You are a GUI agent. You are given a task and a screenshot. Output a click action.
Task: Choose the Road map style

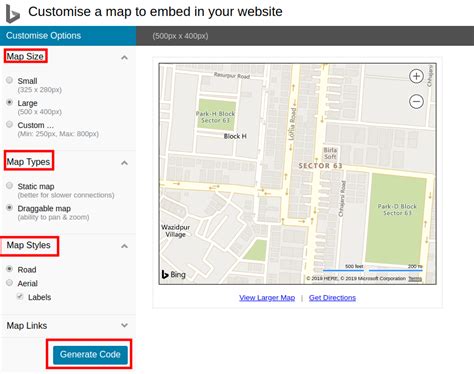[9, 269]
